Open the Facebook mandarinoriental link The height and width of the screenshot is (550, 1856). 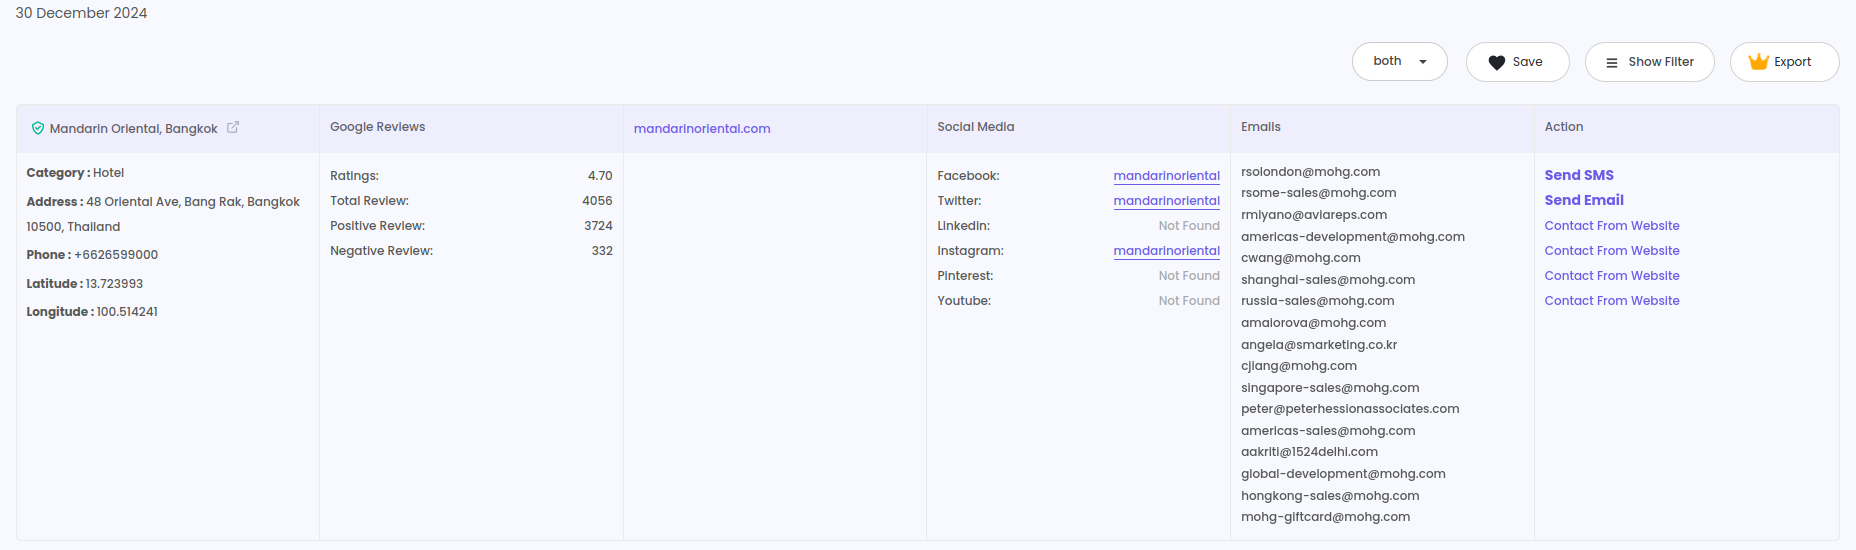coord(1166,176)
